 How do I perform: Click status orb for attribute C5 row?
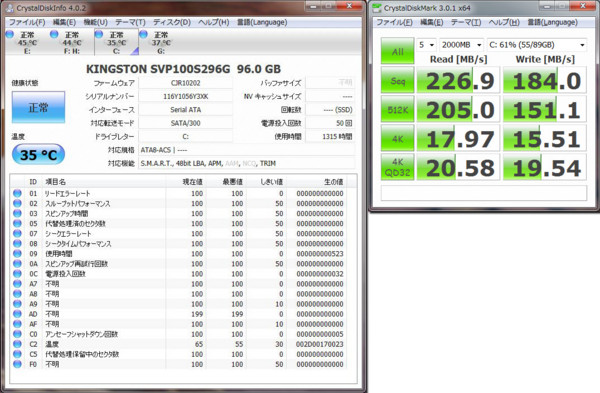[x=17, y=354]
